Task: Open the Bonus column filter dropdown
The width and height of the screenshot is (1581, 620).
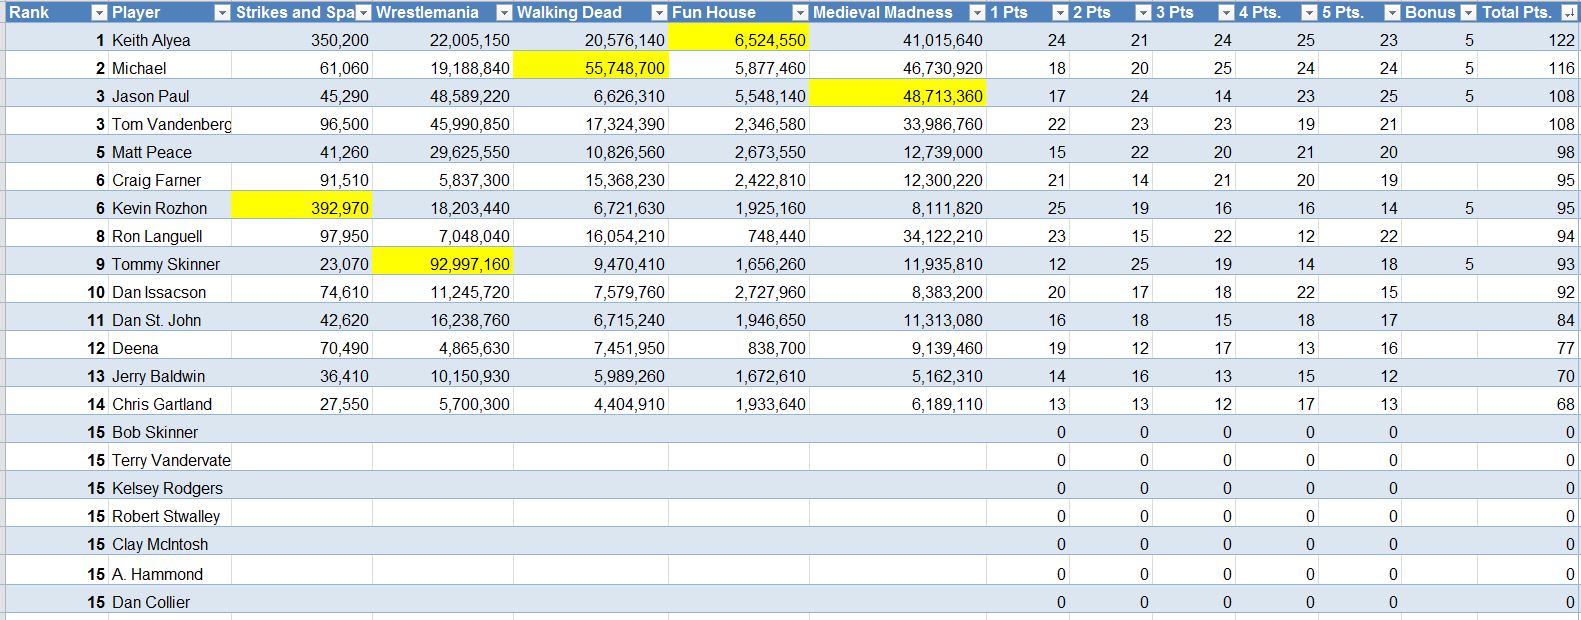Action: (x=1468, y=13)
